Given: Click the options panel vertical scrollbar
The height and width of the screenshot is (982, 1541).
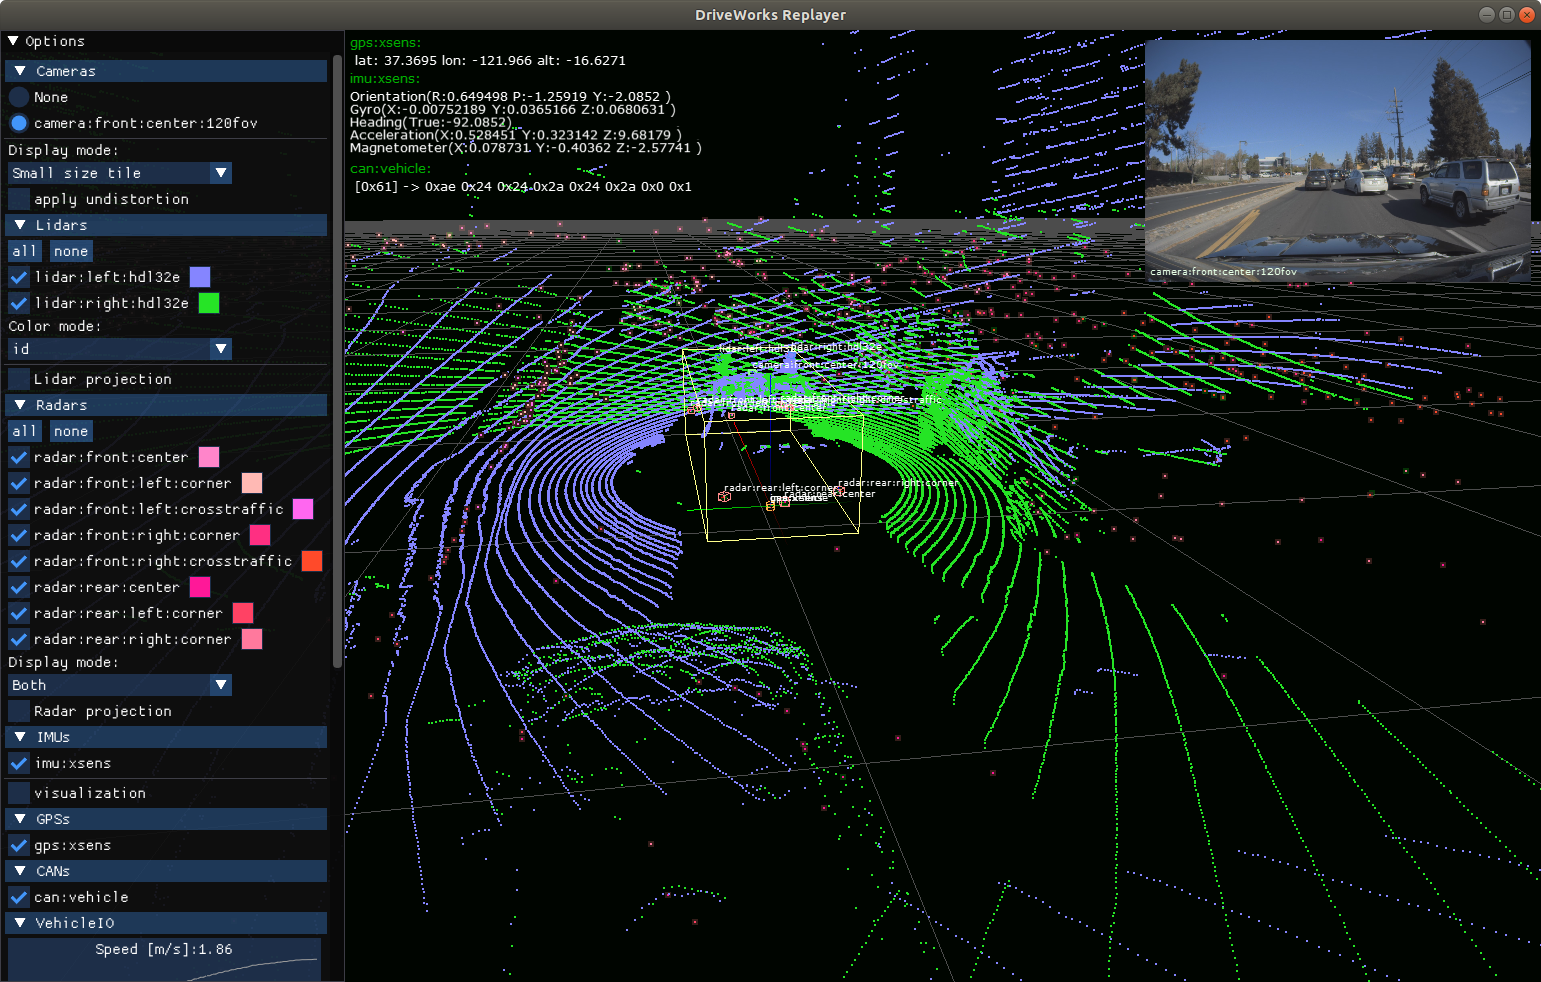Looking at the screenshot, I should tap(338, 360).
